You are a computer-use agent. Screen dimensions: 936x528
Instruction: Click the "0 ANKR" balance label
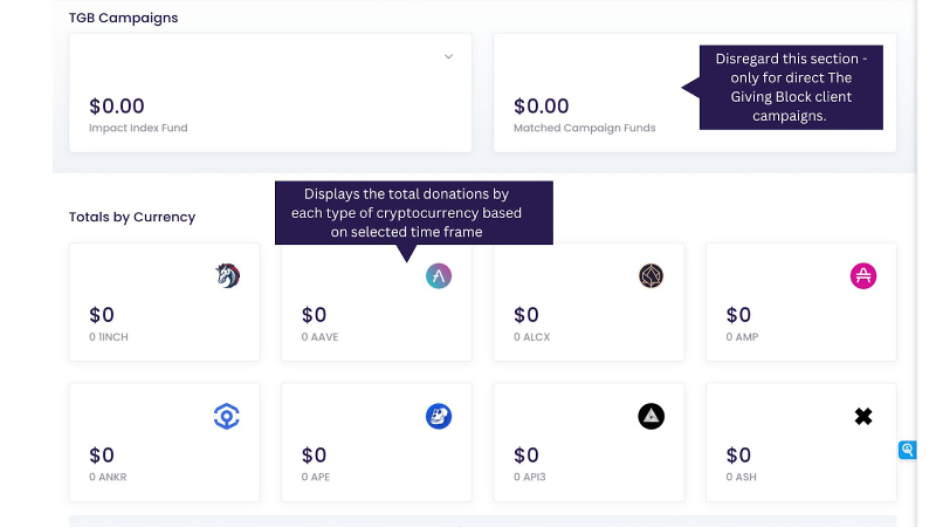pyautogui.click(x=108, y=477)
